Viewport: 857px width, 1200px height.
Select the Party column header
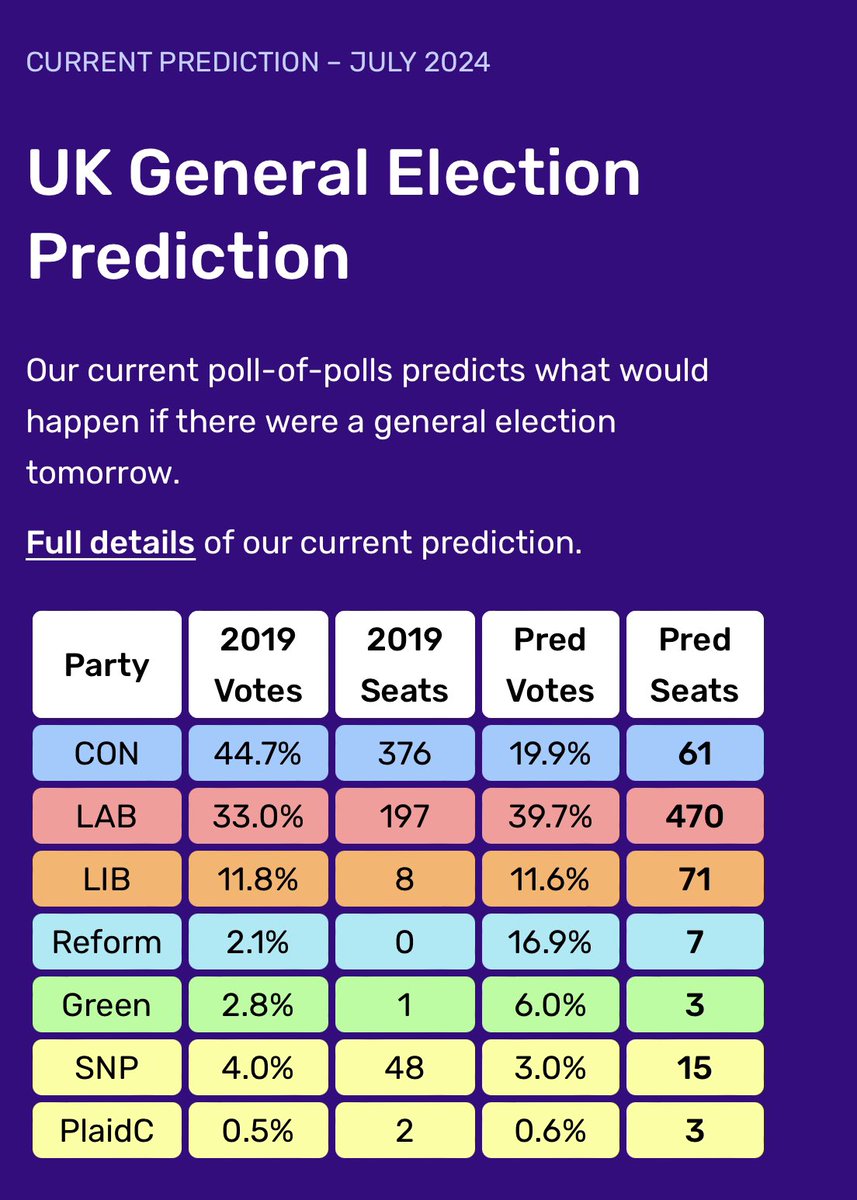pyautogui.click(x=107, y=665)
